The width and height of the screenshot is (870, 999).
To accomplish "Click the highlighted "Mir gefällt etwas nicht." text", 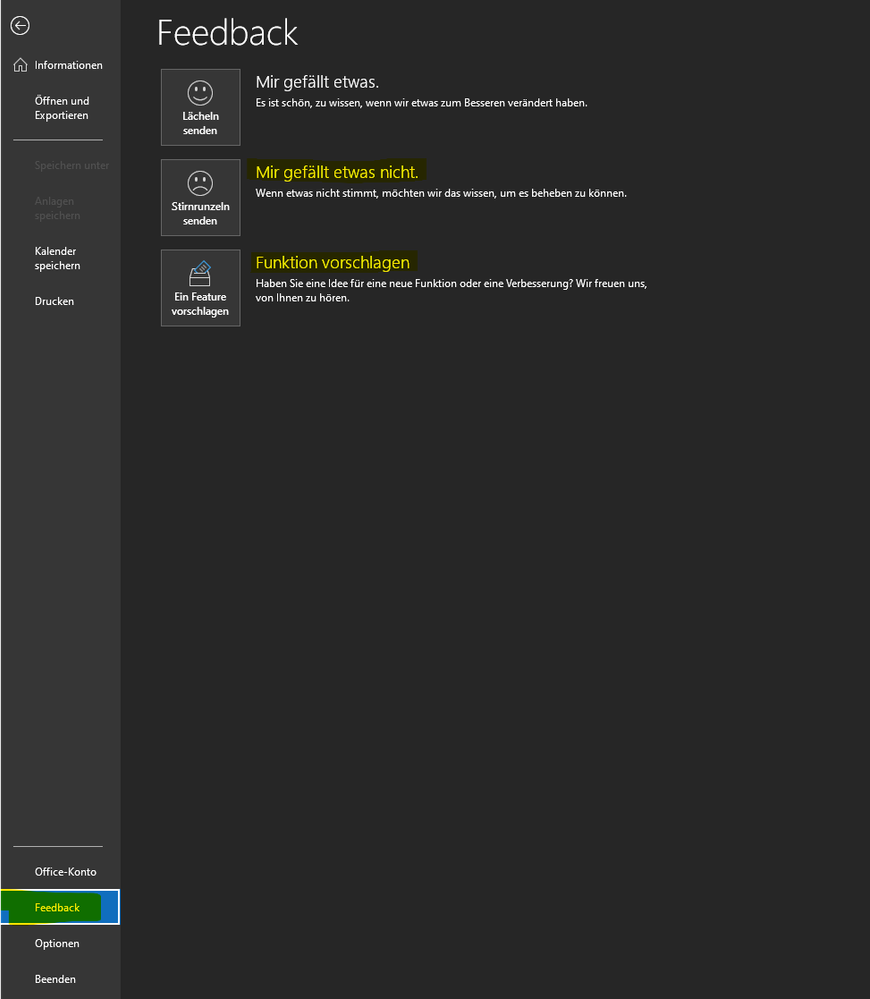I will coord(337,171).
